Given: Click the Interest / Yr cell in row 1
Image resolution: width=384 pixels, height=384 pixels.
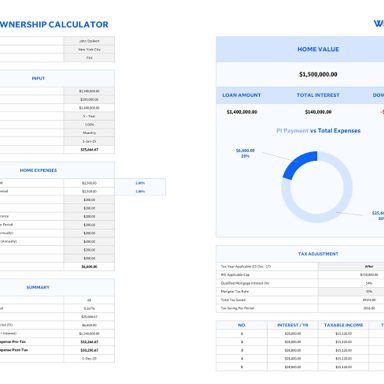Looking at the screenshot, I should (293, 334).
